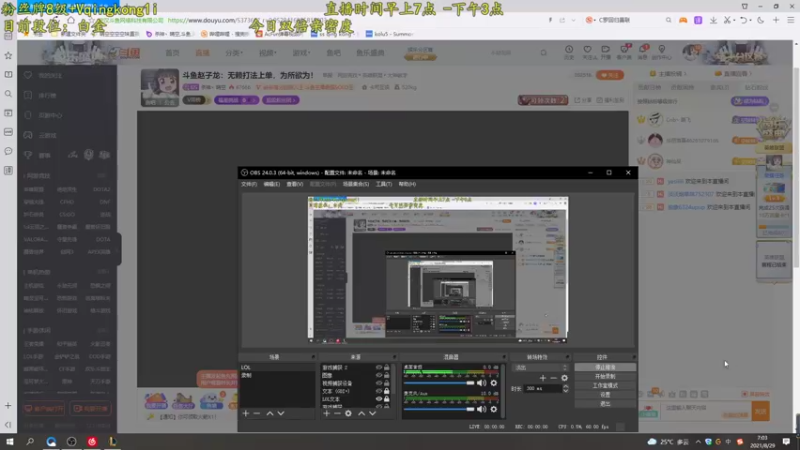Open transition properties gear icon

tap(564, 378)
